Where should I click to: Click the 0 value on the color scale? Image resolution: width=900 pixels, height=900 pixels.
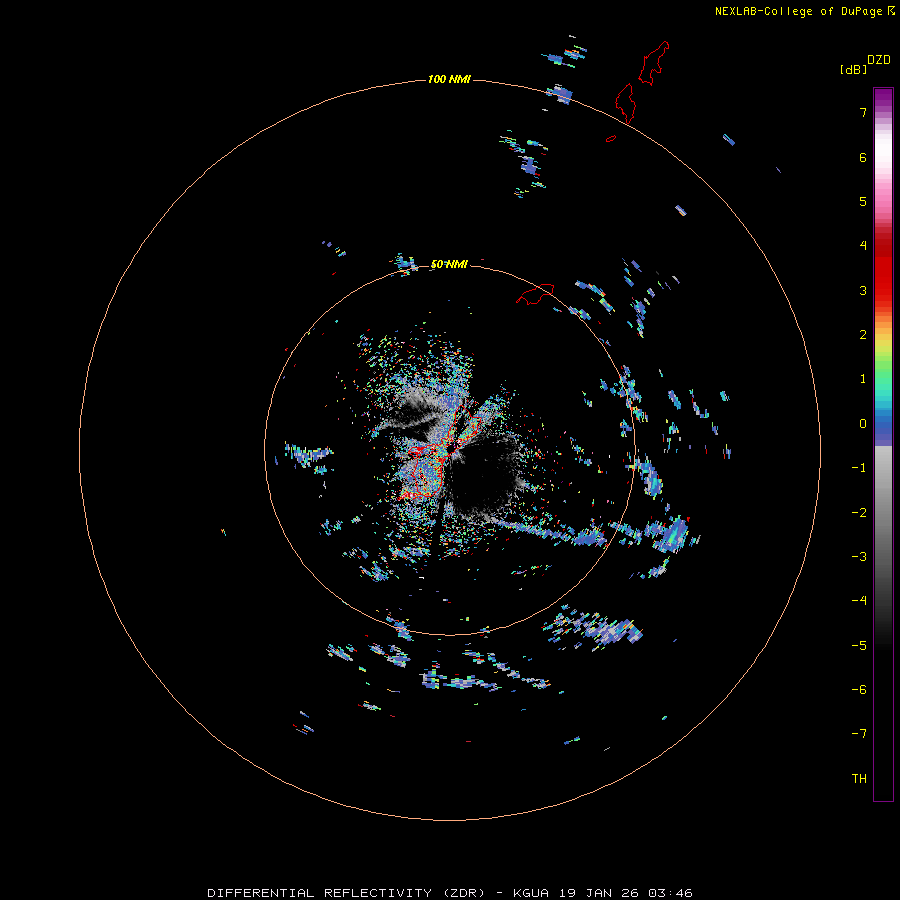click(x=863, y=424)
